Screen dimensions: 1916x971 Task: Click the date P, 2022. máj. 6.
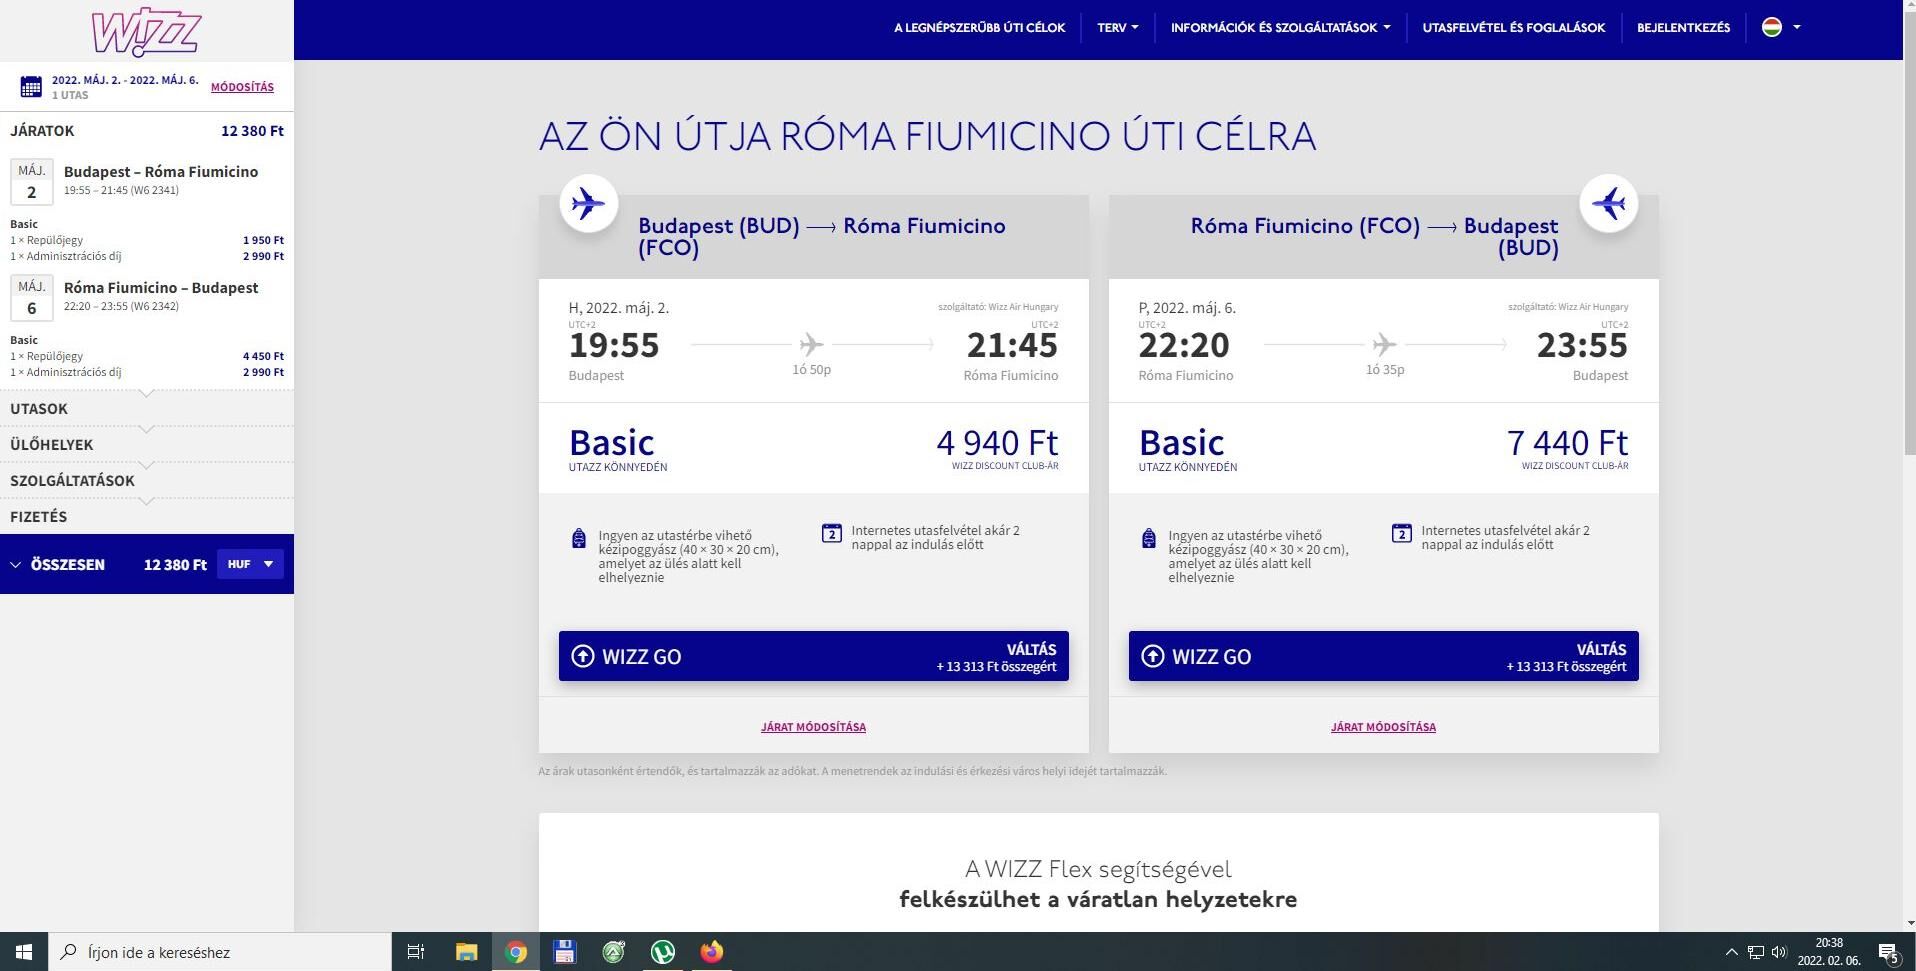tap(1187, 308)
